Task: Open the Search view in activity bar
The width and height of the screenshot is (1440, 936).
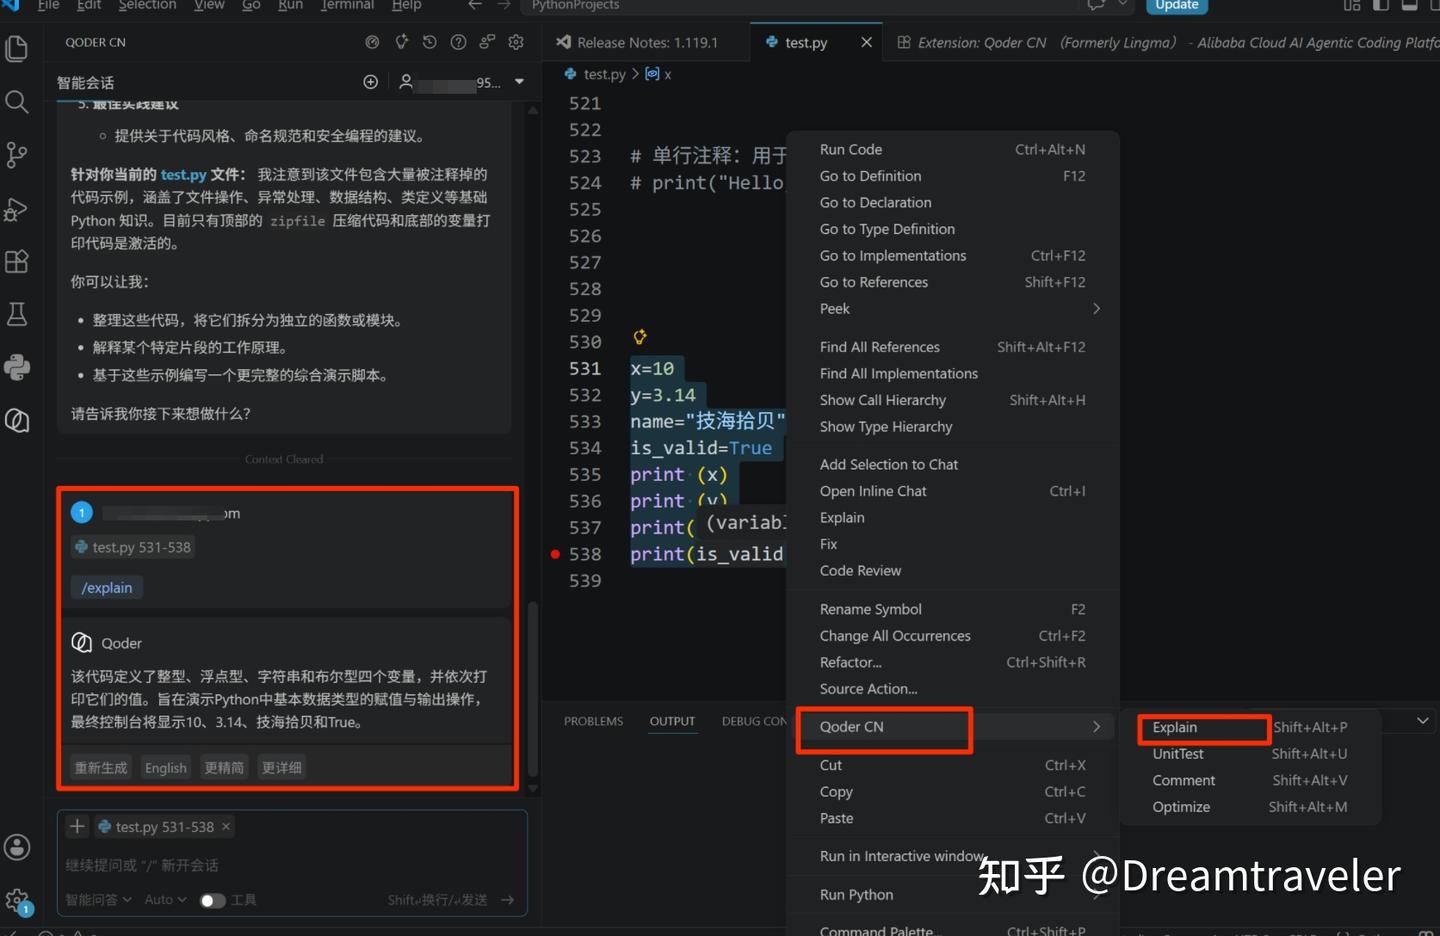Action: point(17,101)
